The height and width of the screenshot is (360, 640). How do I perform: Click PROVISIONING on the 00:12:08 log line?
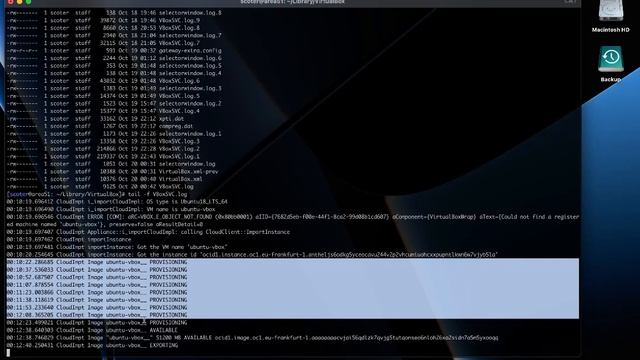168,315
